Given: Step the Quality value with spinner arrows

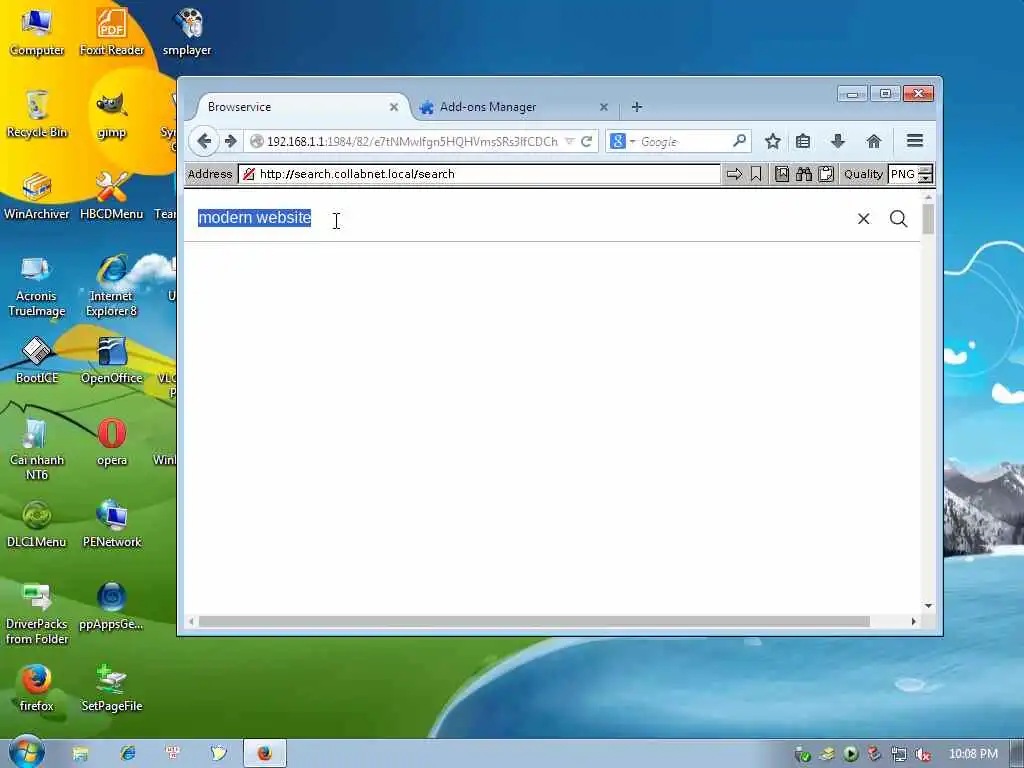Looking at the screenshot, I should coord(925,174).
